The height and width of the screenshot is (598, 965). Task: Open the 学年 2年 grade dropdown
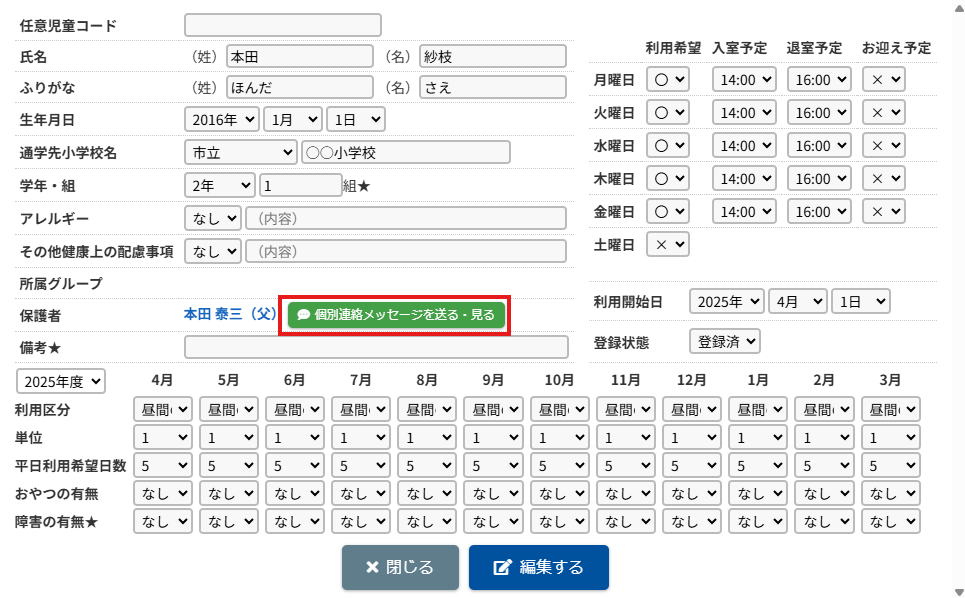(x=220, y=186)
